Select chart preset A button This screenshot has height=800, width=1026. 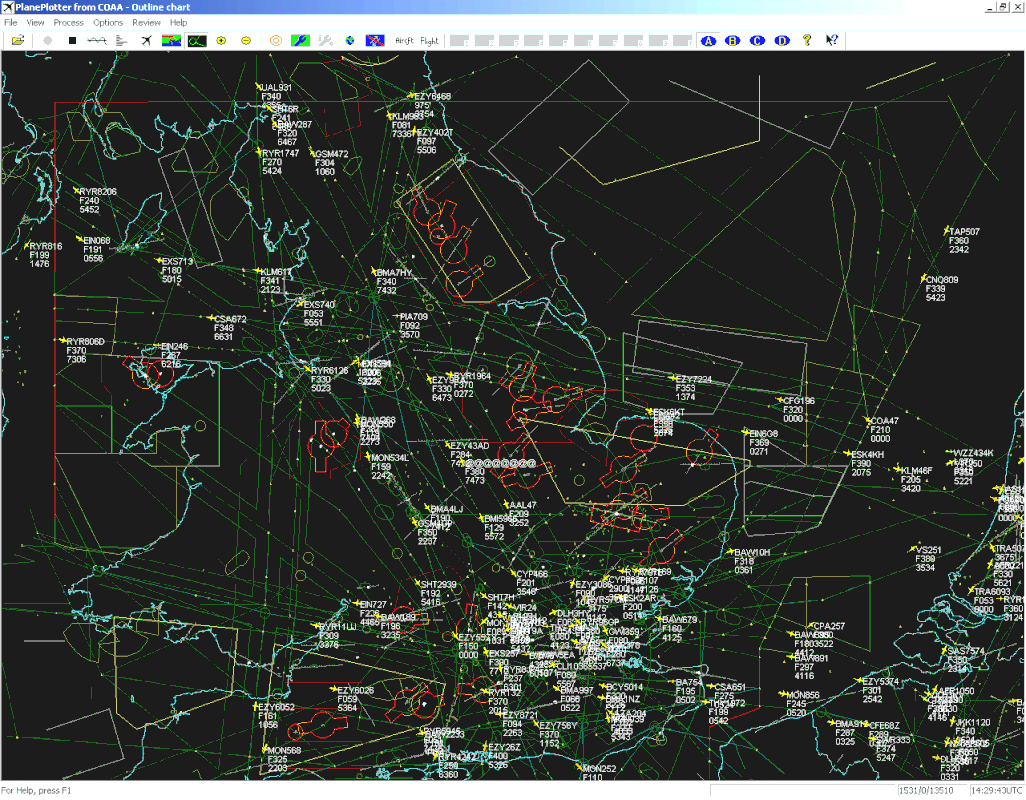coord(708,41)
